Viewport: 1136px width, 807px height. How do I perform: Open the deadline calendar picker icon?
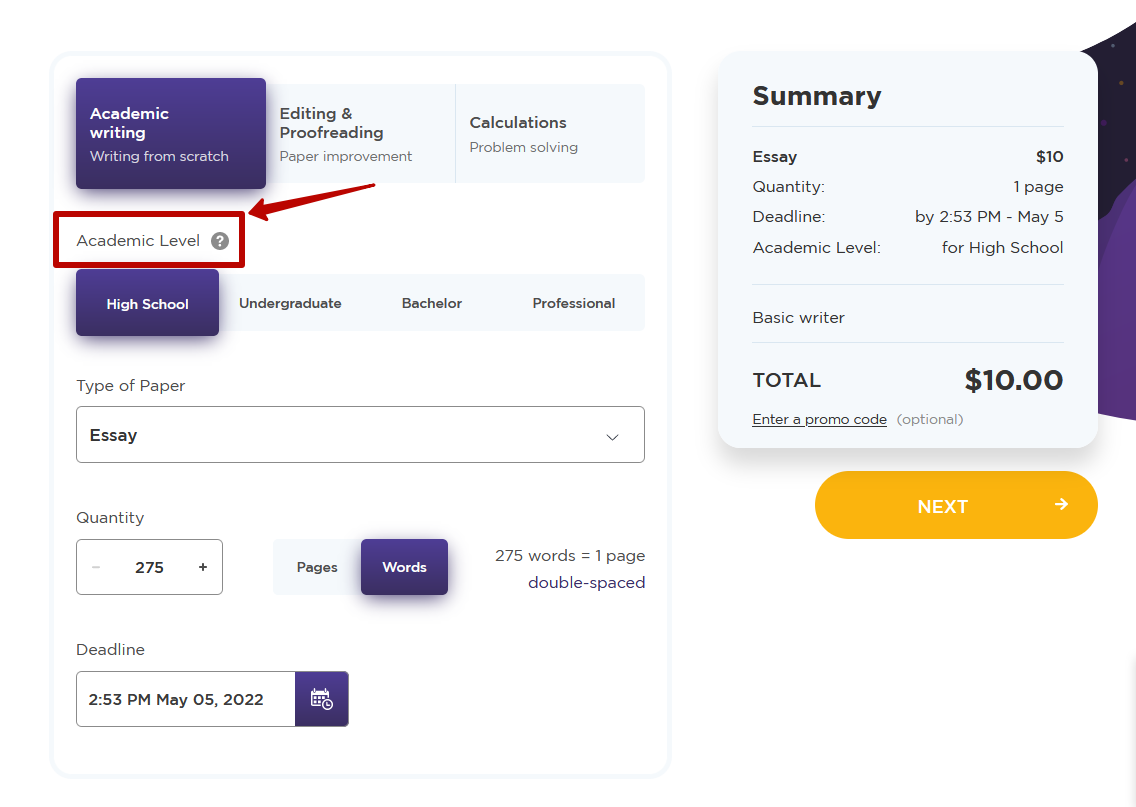[321, 699]
